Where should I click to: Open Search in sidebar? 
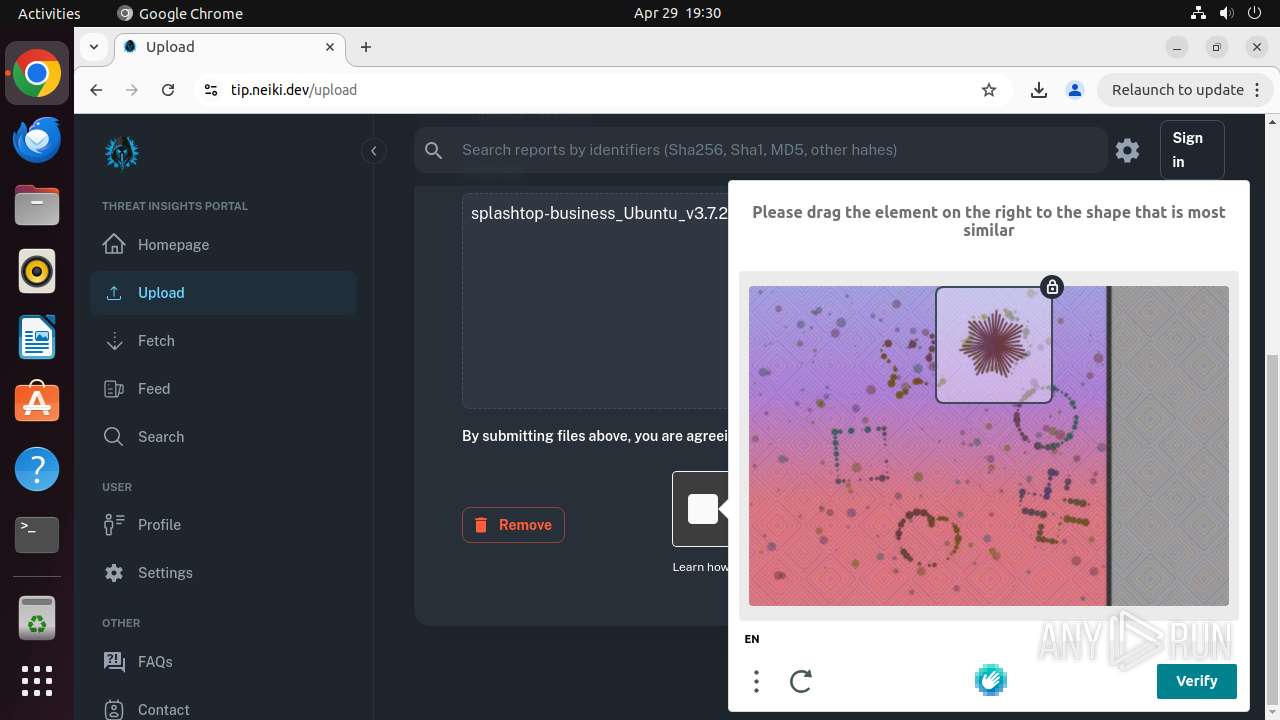click(x=223, y=437)
